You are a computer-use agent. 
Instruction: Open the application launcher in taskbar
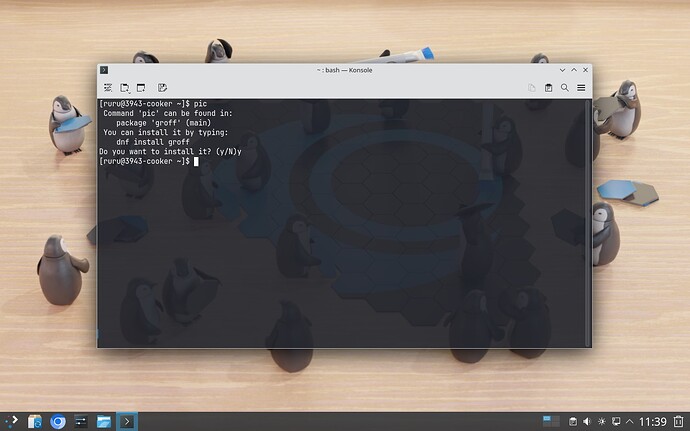tap(11, 421)
